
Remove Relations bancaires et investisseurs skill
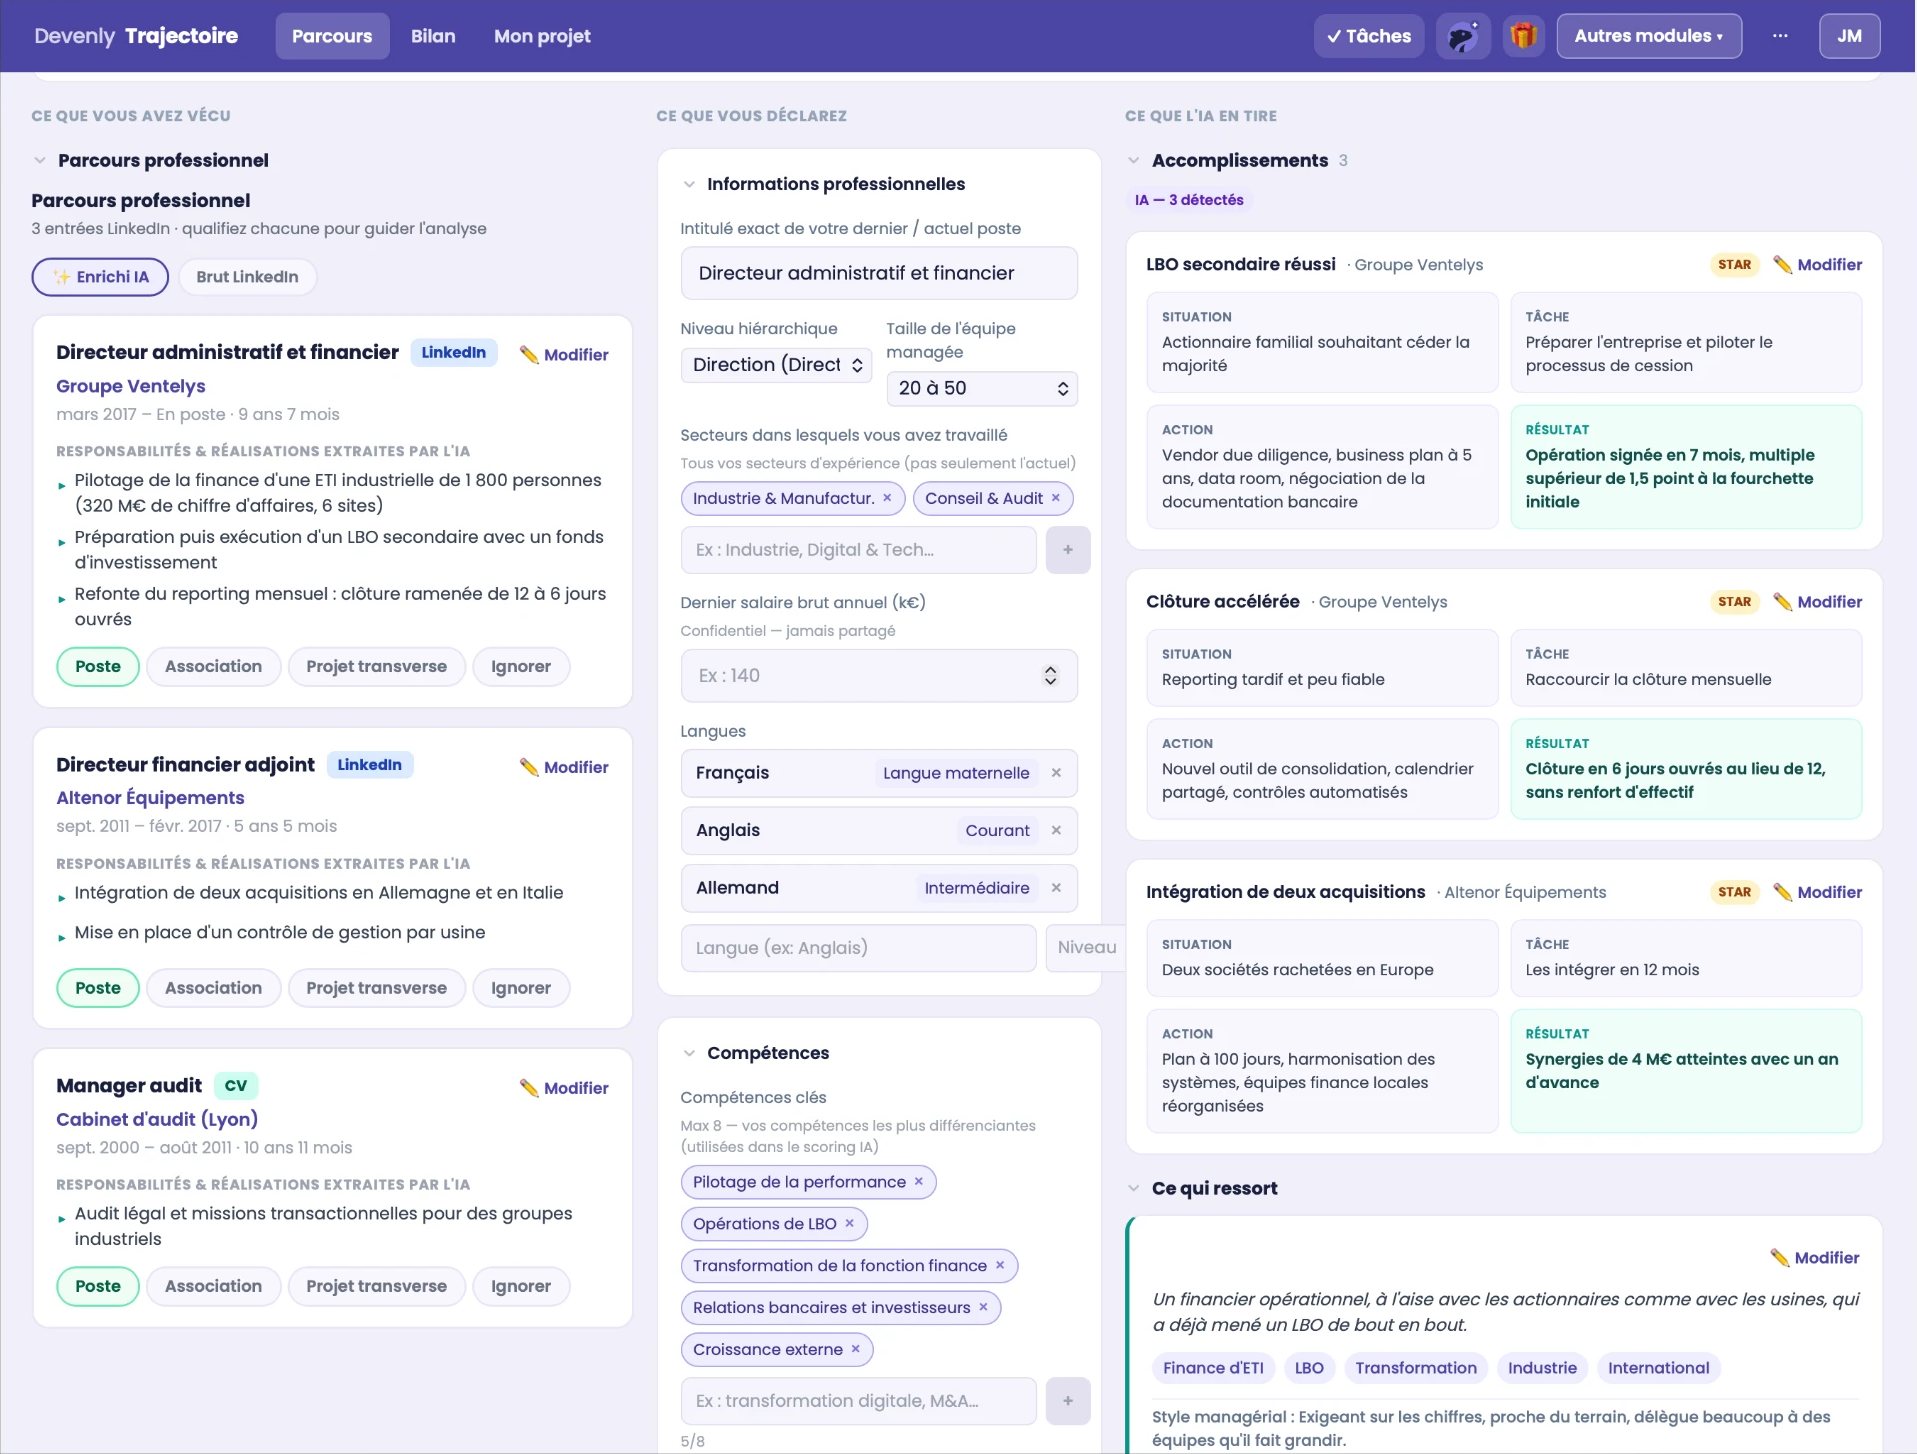click(983, 1308)
